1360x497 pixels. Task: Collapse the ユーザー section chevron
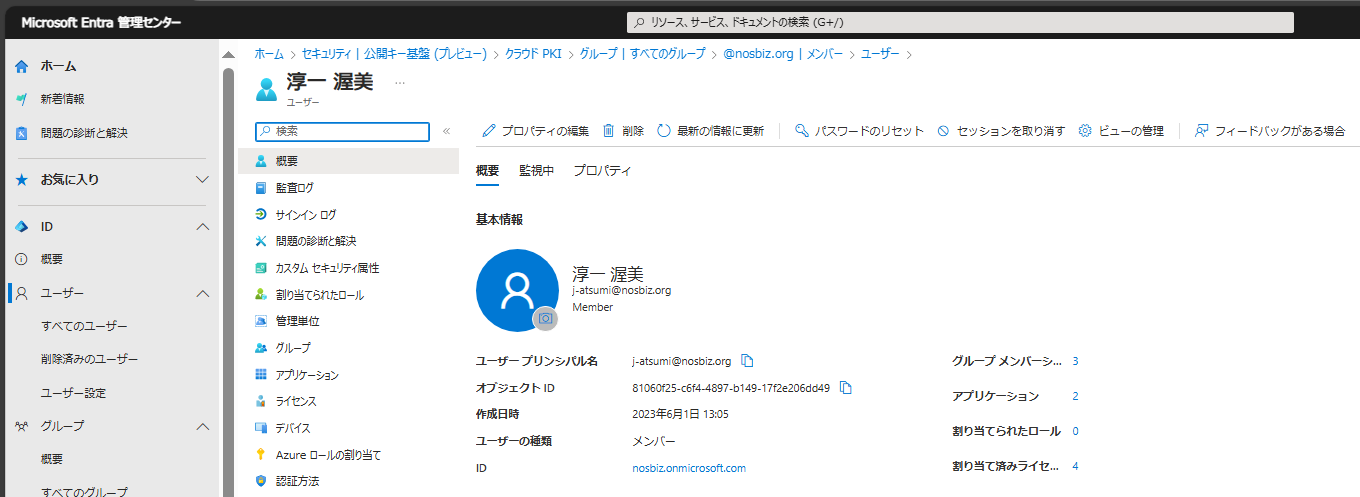click(202, 294)
